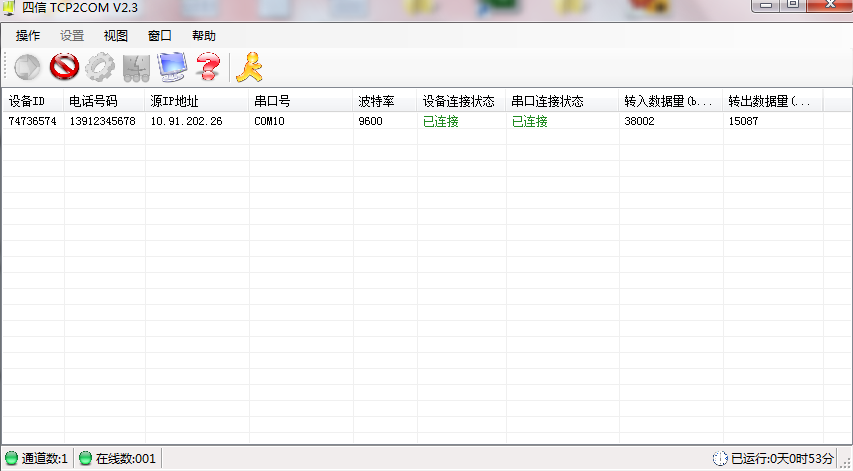Click the yellow running figure icon

tap(249, 67)
